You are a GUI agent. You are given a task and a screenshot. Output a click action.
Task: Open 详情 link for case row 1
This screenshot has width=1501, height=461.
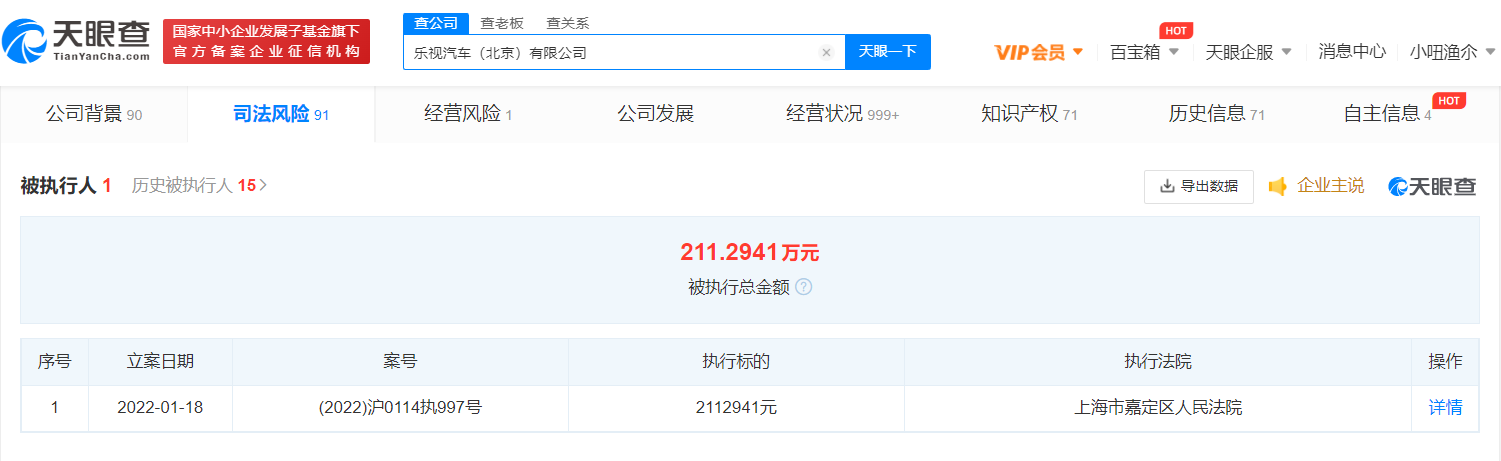1445,408
